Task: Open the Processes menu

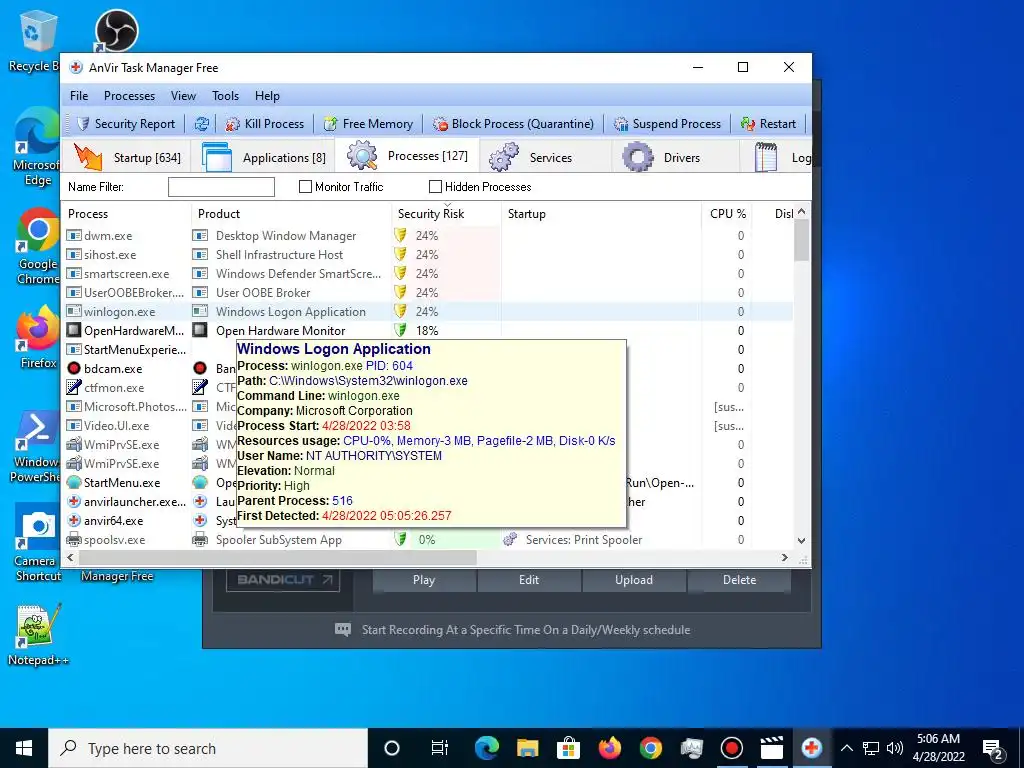Action: point(129,95)
